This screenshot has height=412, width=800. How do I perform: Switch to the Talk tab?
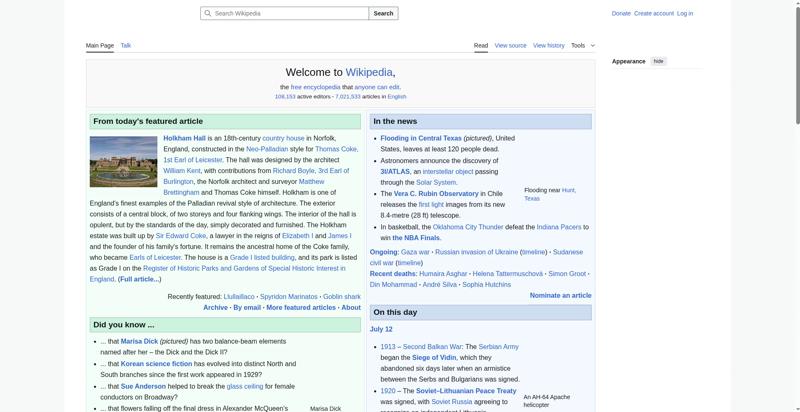tap(126, 45)
